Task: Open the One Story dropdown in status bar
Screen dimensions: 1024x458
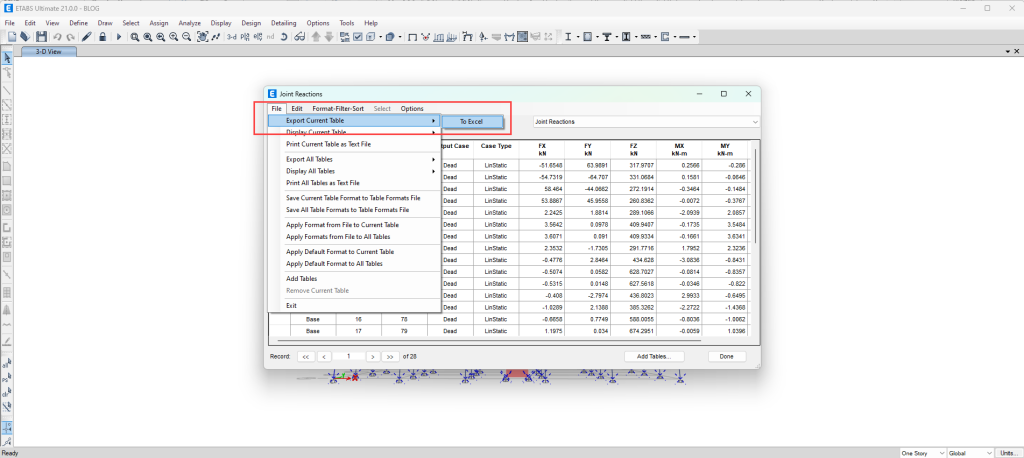Action: pos(923,453)
